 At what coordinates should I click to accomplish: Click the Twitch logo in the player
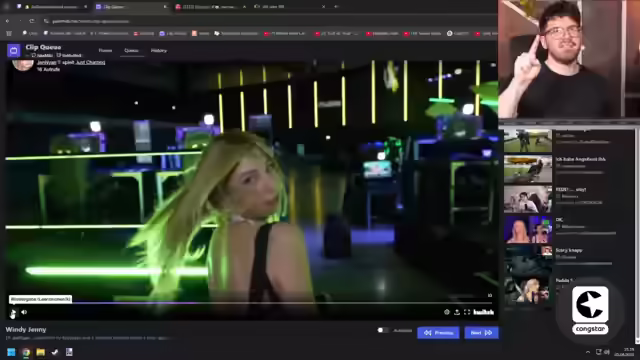[484, 312]
